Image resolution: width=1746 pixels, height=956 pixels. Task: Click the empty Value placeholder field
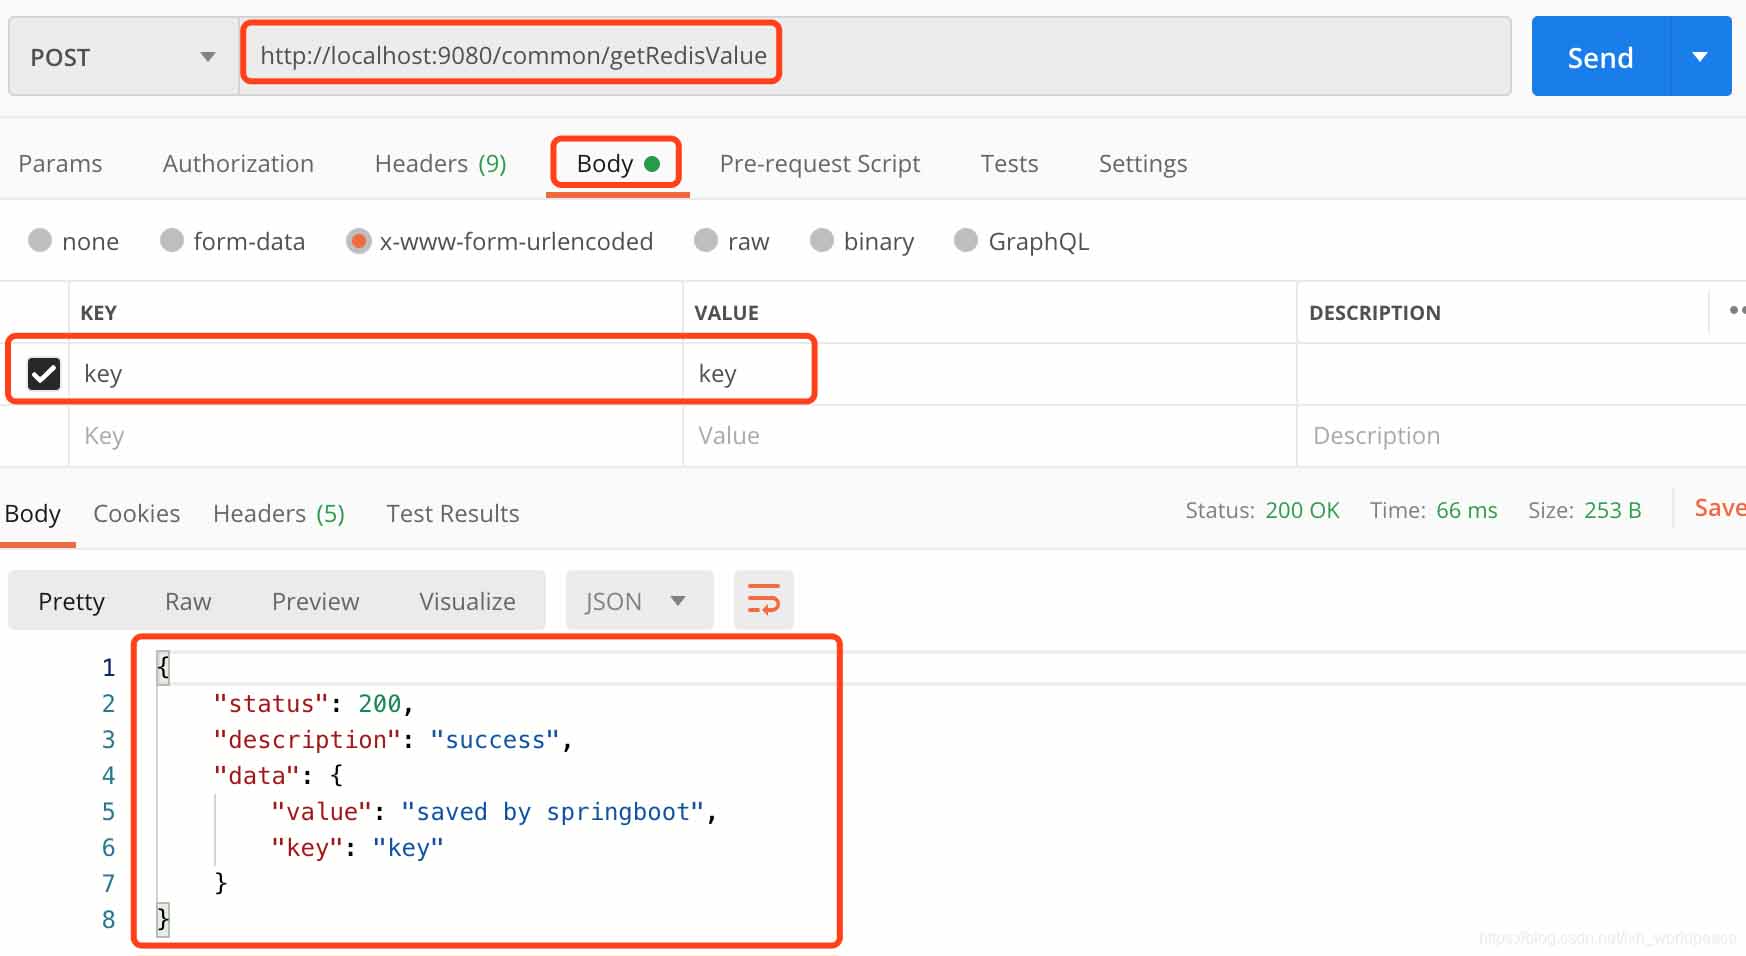(x=988, y=436)
